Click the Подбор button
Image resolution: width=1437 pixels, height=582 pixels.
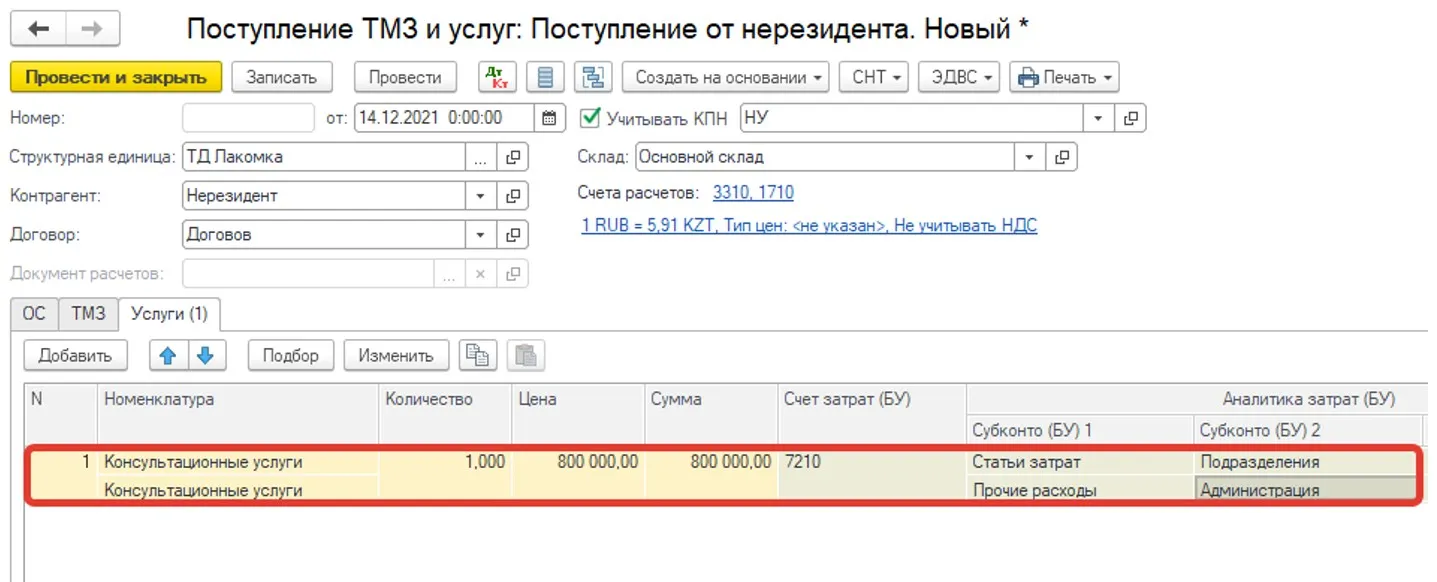pyautogui.click(x=290, y=355)
